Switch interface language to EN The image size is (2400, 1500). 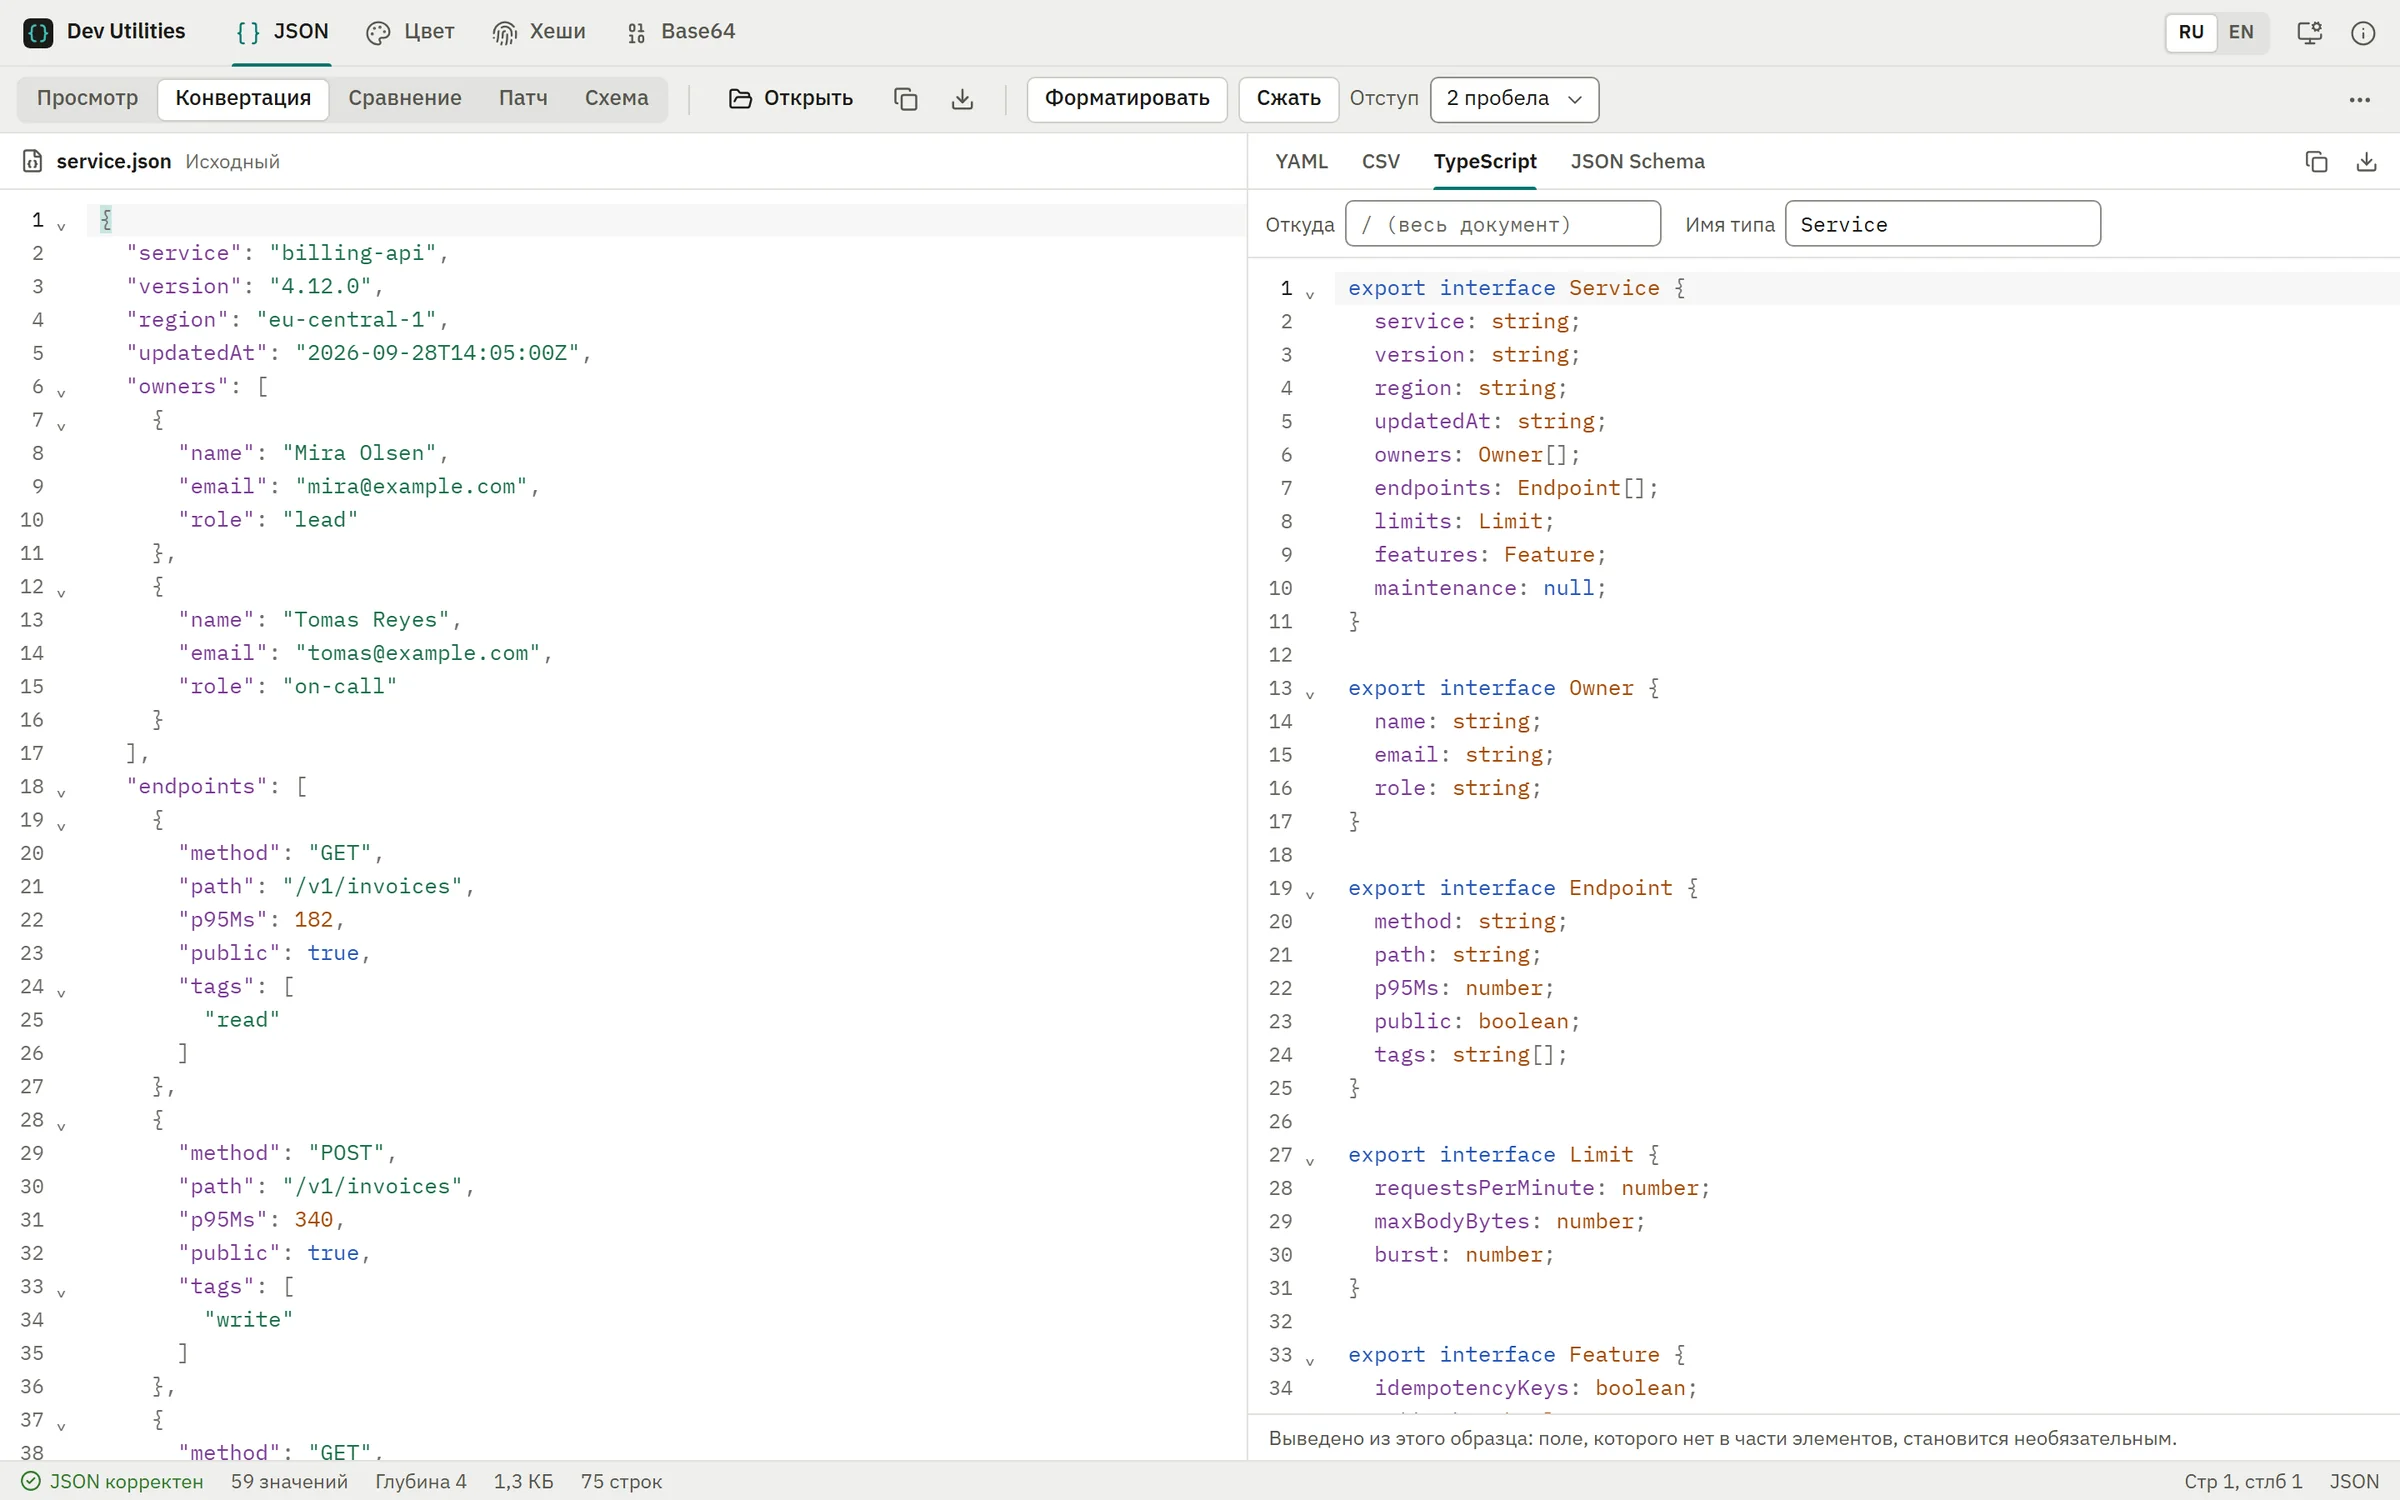point(2242,32)
